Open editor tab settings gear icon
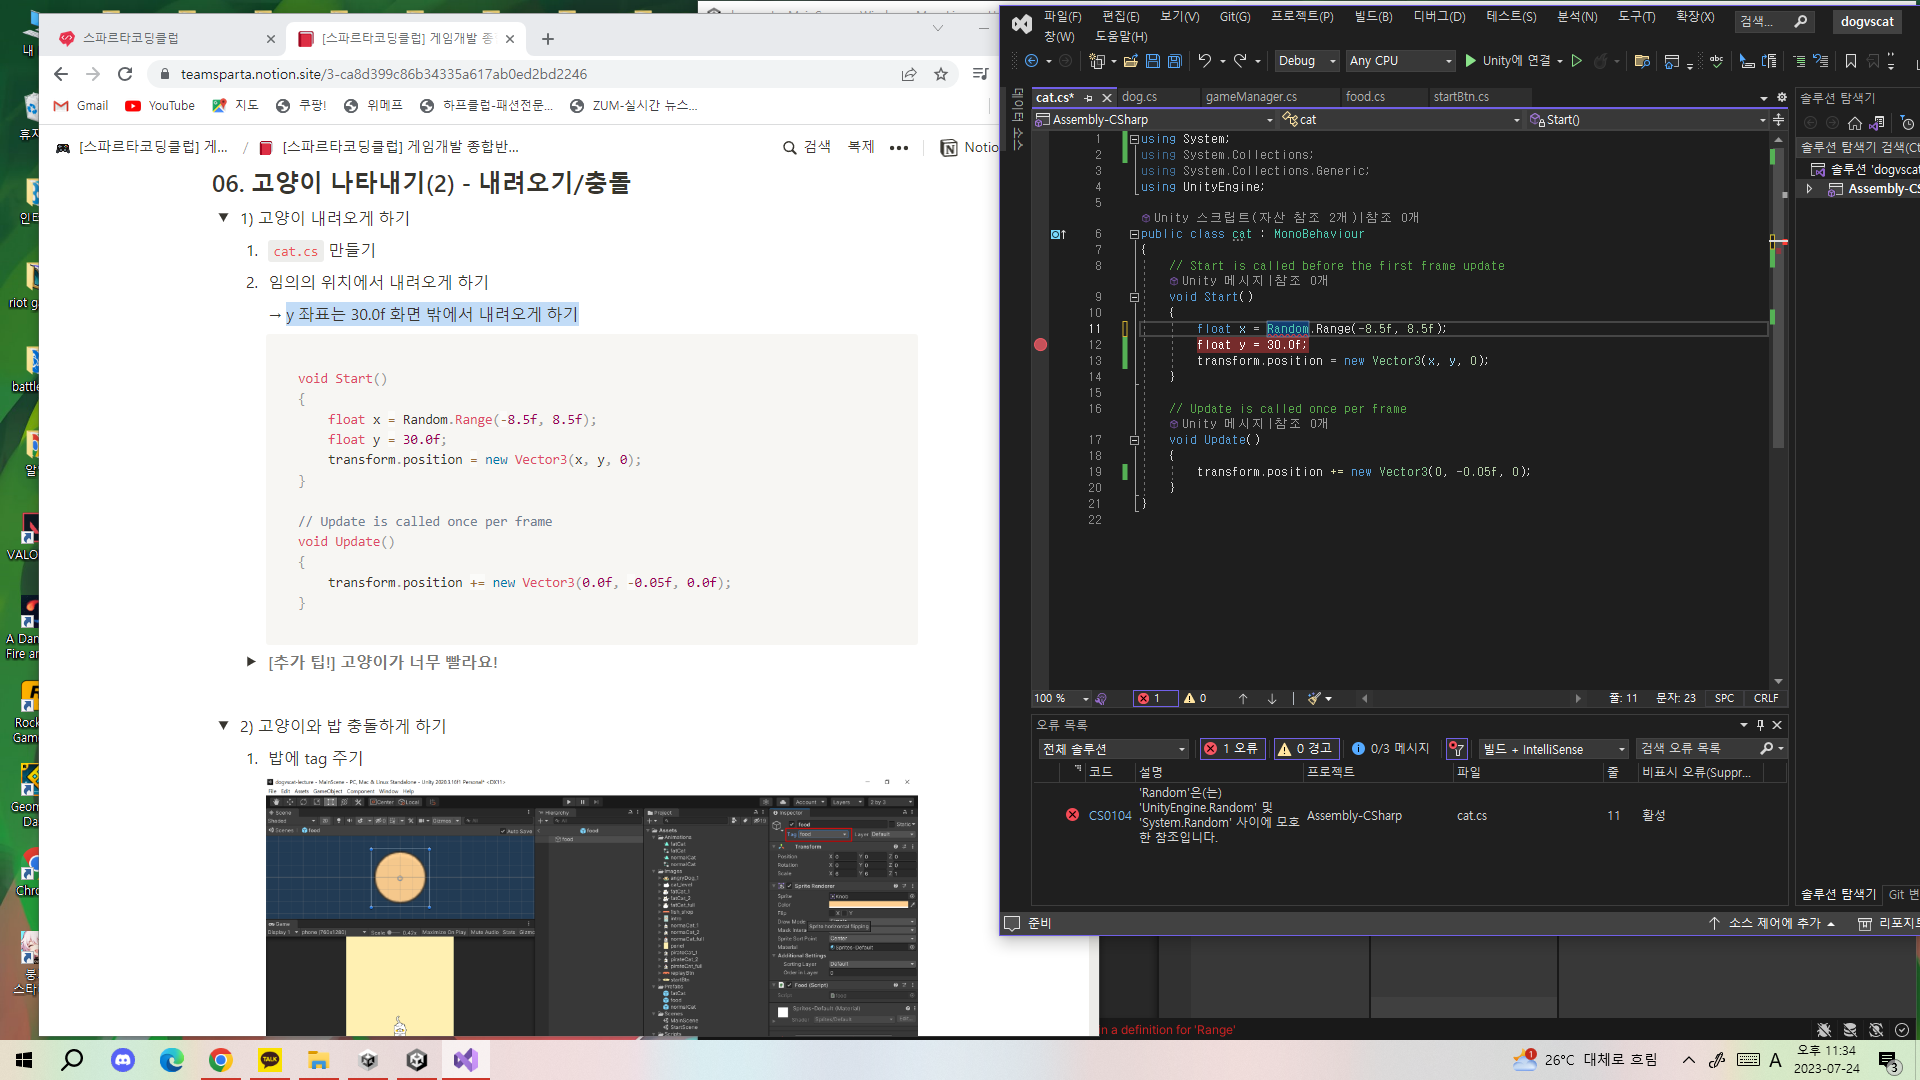 [1782, 97]
